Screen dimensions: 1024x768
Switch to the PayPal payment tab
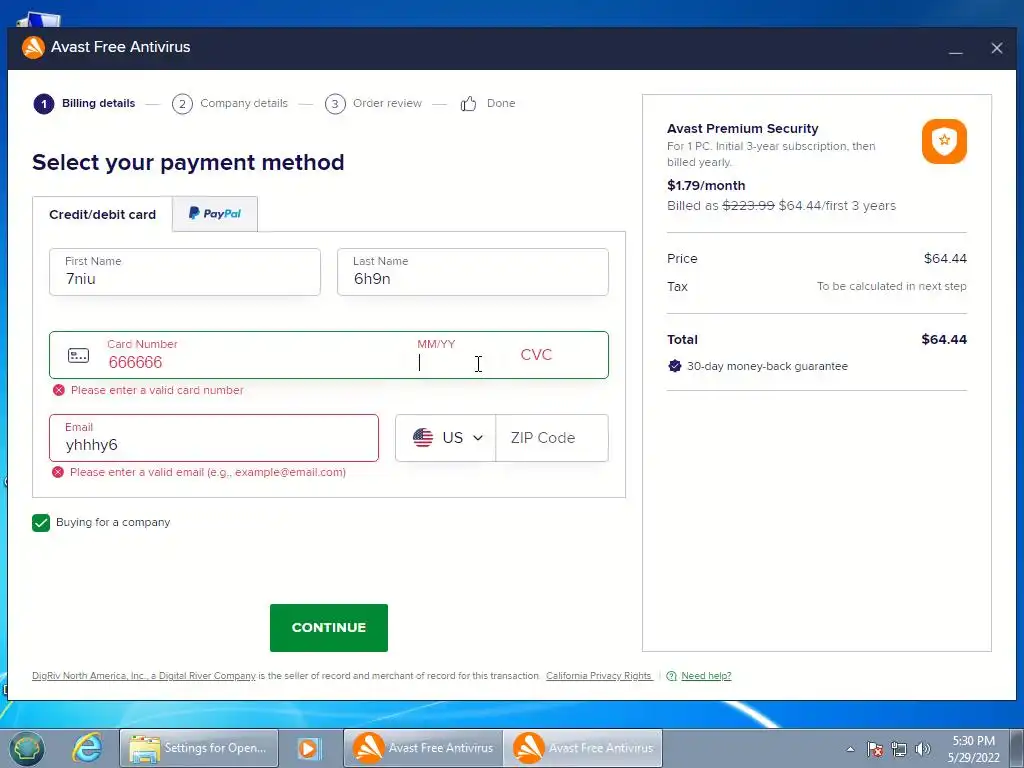tap(215, 214)
